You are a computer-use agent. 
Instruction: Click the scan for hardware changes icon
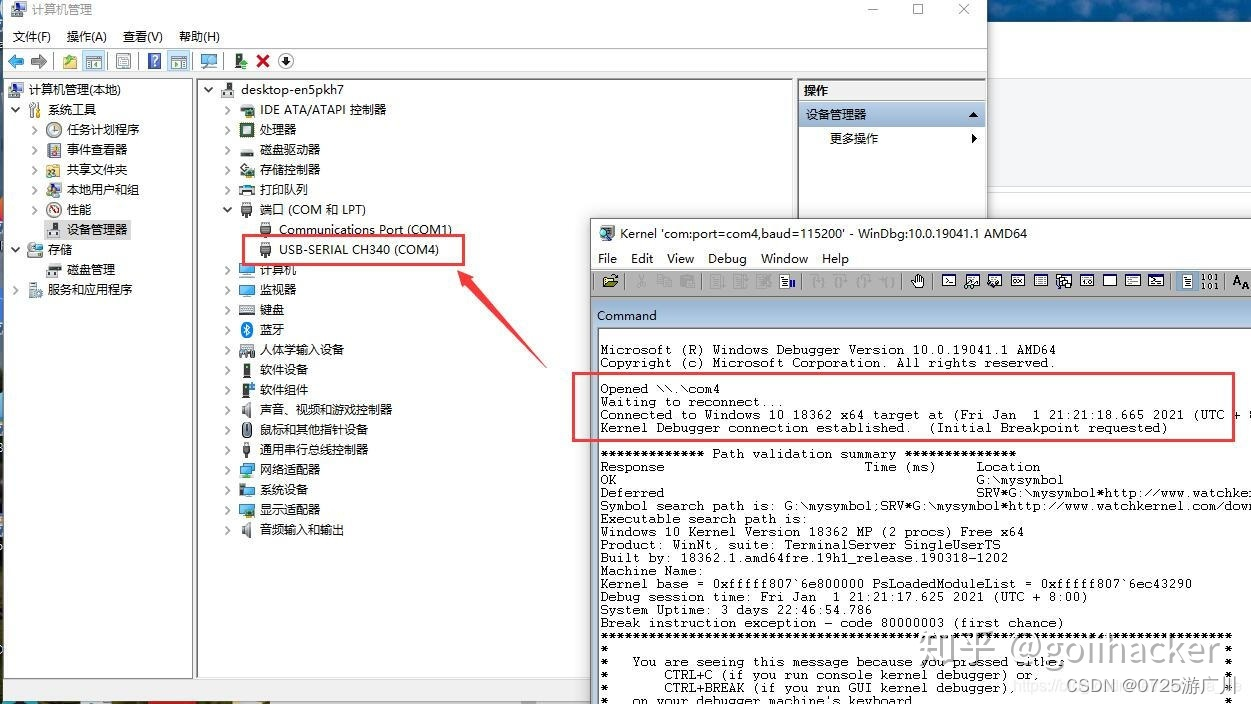click(x=208, y=61)
